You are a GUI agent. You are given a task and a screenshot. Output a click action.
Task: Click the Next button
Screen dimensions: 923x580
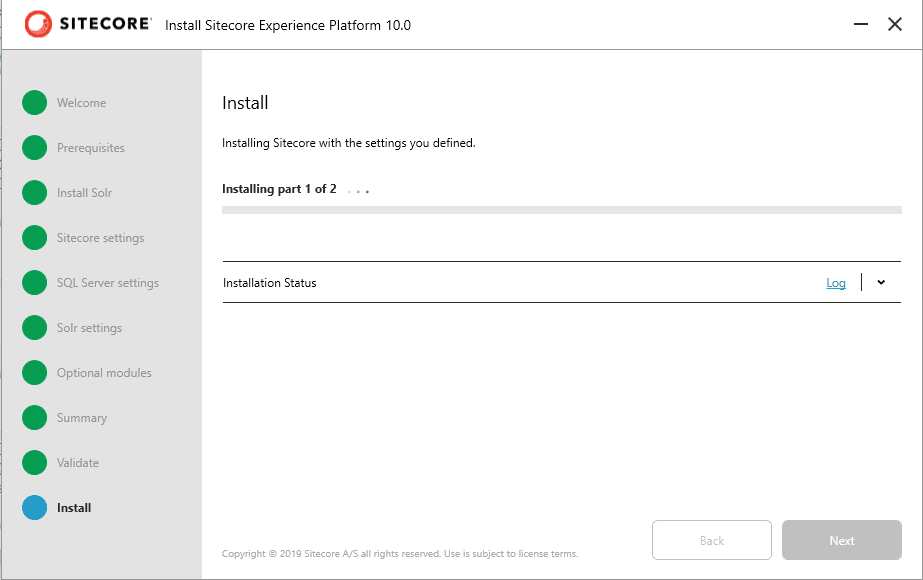point(842,540)
